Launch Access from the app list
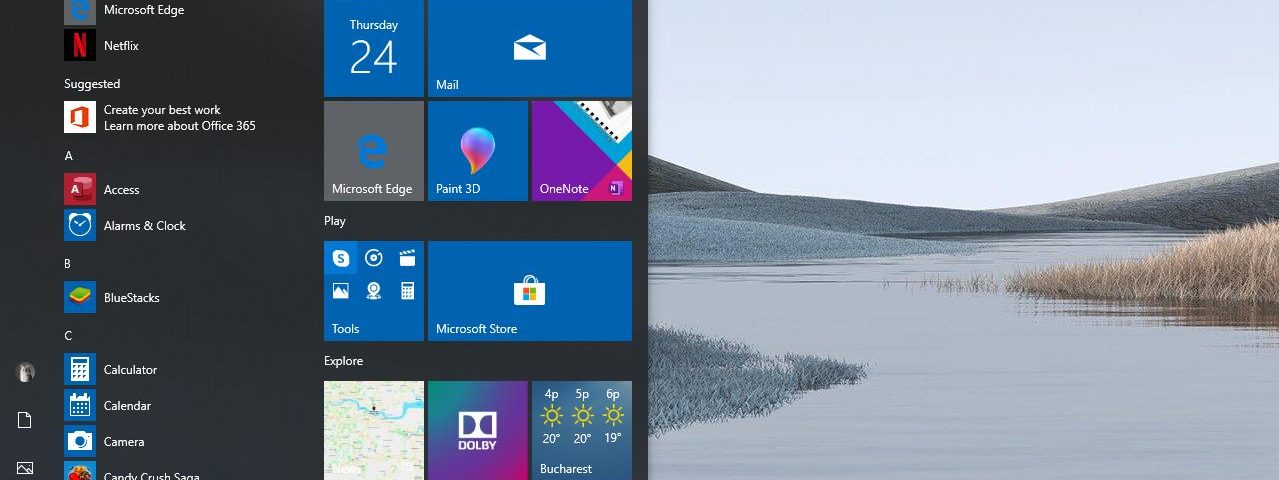This screenshot has width=1279, height=480. pyautogui.click(x=120, y=190)
